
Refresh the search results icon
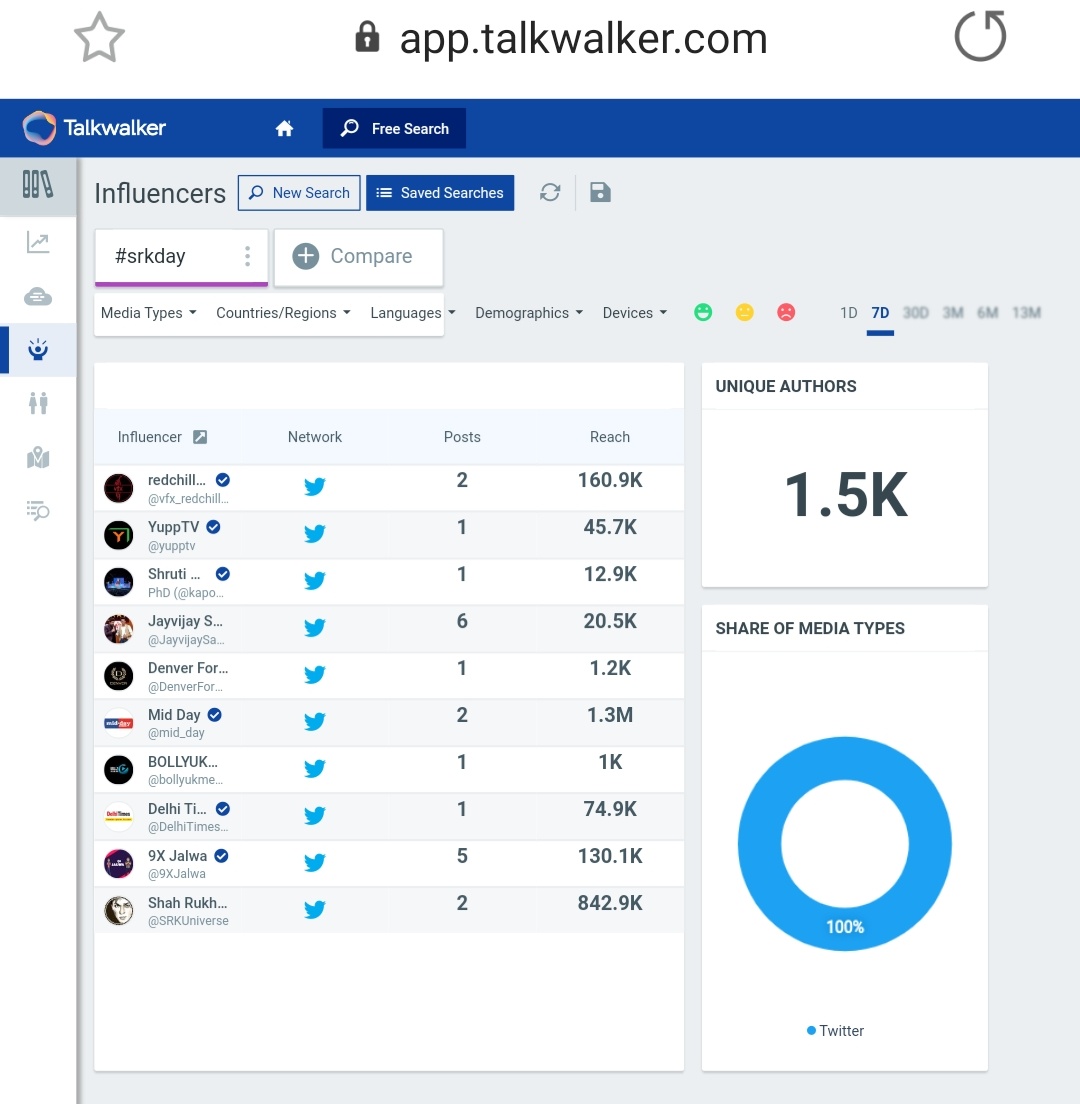point(550,192)
